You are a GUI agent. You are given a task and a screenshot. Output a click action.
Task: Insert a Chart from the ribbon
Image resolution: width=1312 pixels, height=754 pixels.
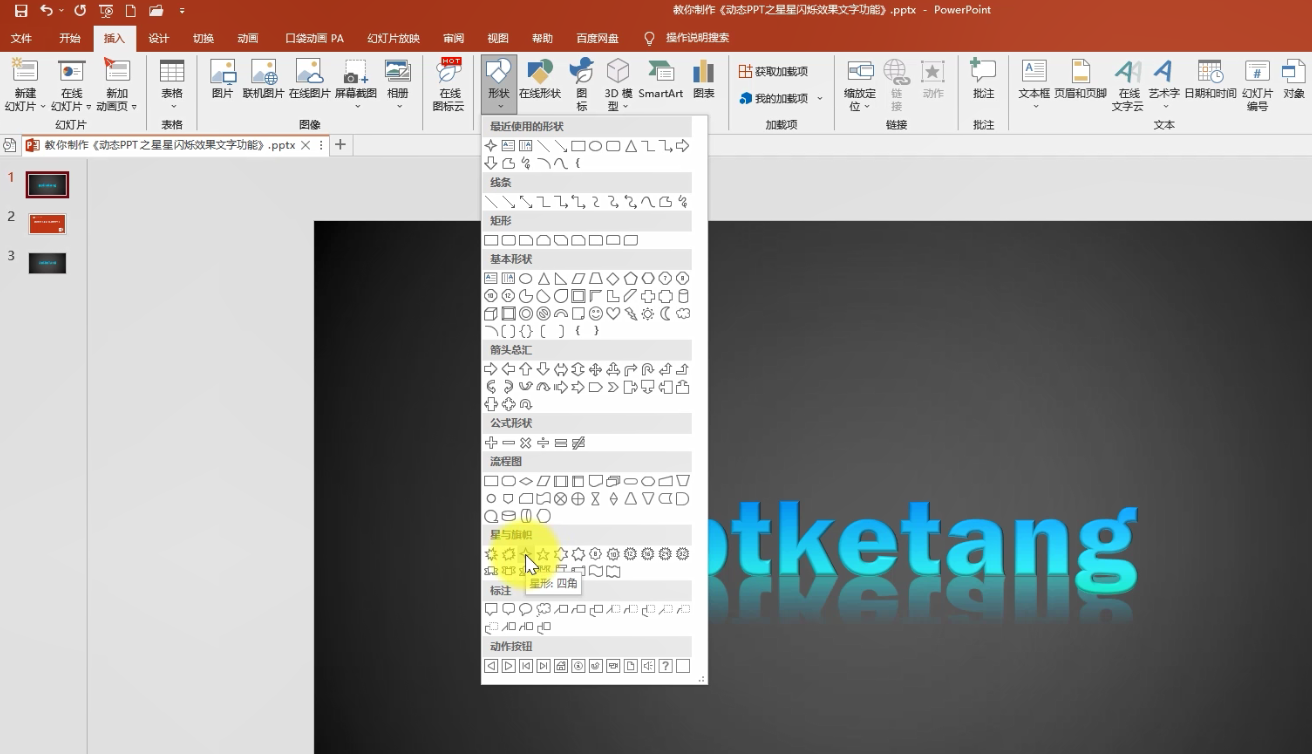(704, 80)
